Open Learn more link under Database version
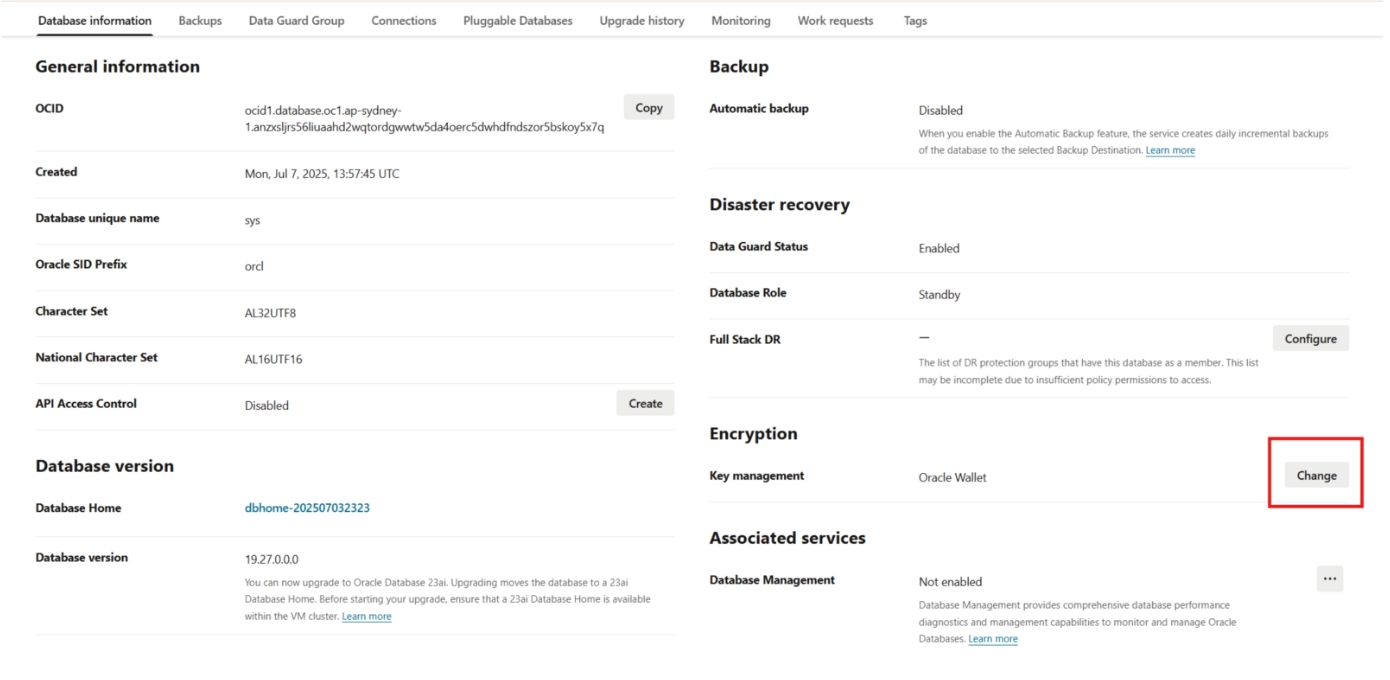 pyautogui.click(x=366, y=617)
